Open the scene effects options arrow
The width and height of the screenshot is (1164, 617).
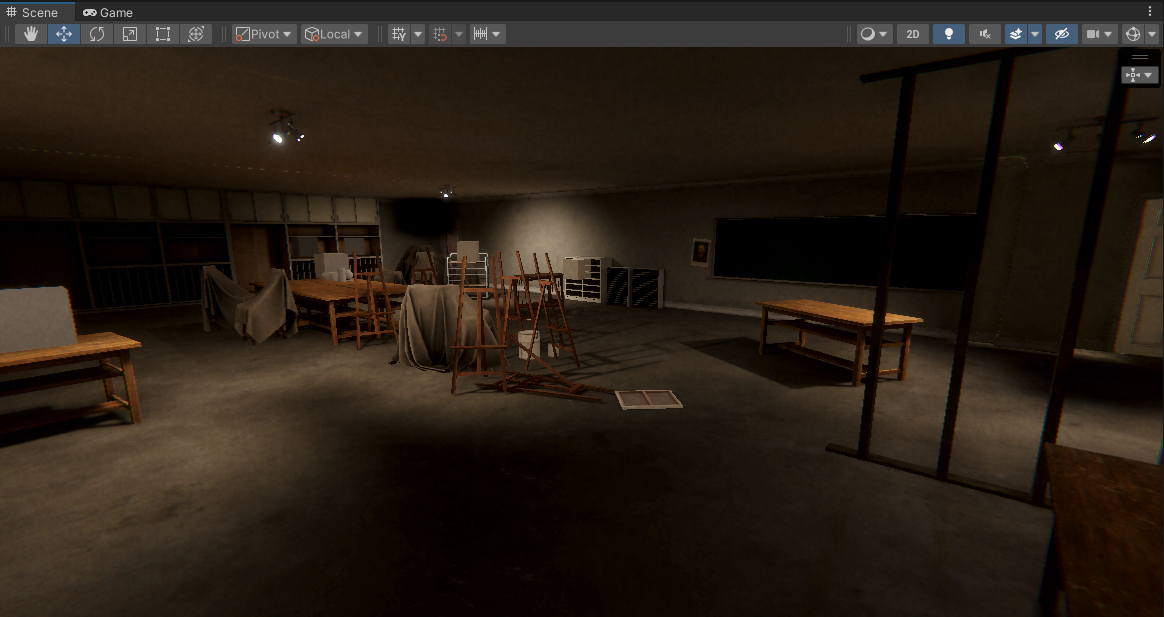[1035, 34]
